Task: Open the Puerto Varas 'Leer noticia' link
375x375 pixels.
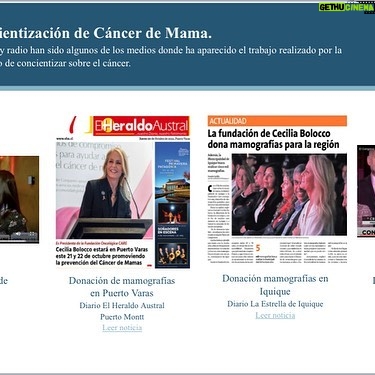Action: (122, 328)
